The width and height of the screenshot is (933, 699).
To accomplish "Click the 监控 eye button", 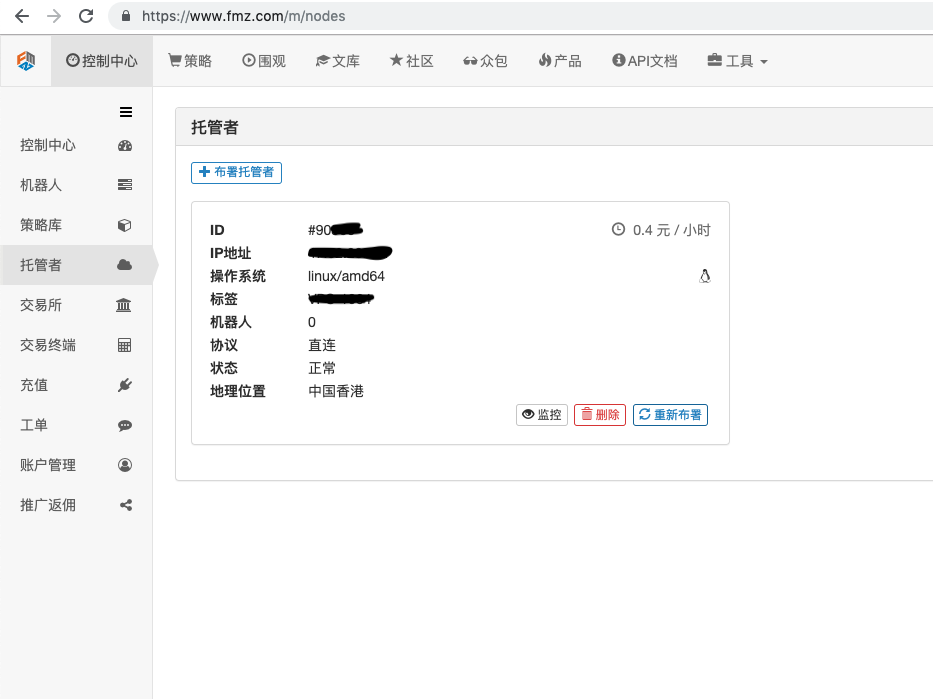I will (x=542, y=414).
